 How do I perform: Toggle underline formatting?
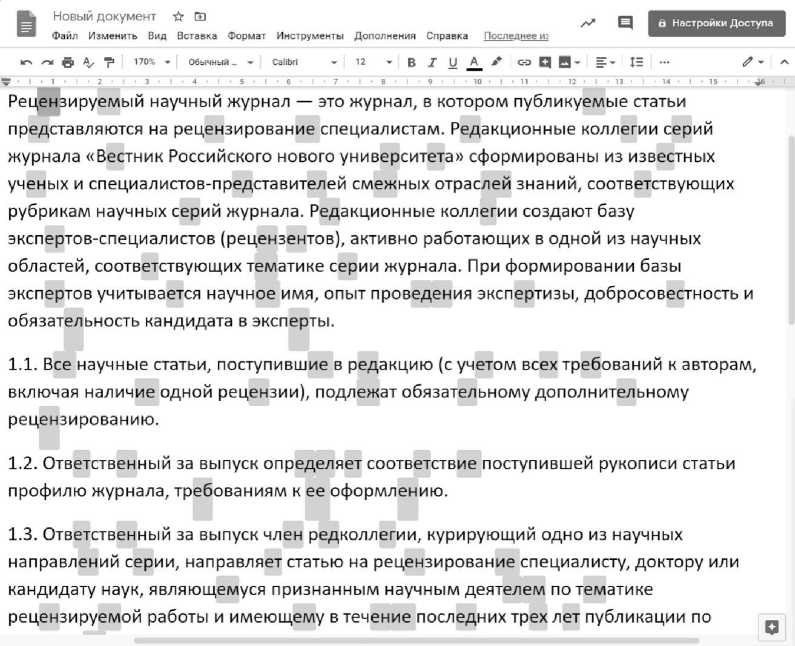(x=453, y=62)
